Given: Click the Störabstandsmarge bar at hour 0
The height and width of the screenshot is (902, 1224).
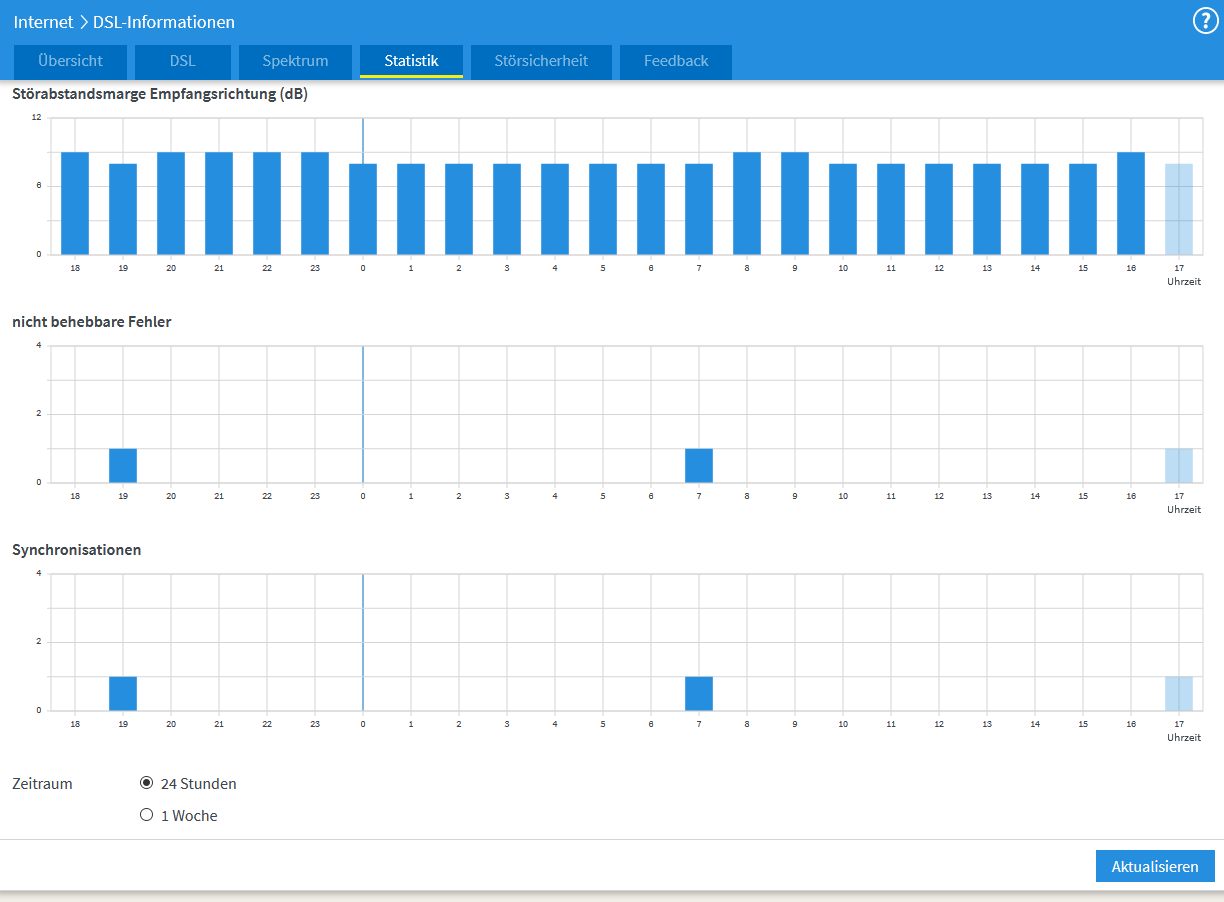Looking at the screenshot, I should [x=363, y=209].
